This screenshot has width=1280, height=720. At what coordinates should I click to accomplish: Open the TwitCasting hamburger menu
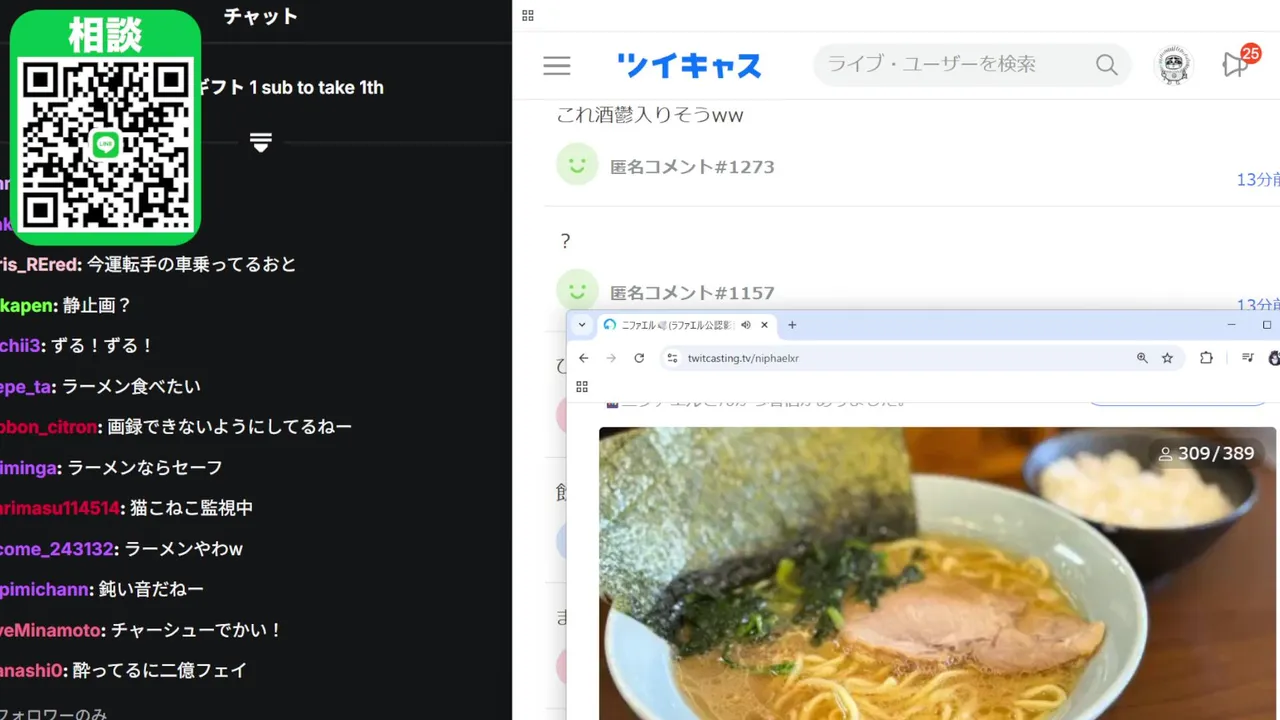click(x=557, y=66)
